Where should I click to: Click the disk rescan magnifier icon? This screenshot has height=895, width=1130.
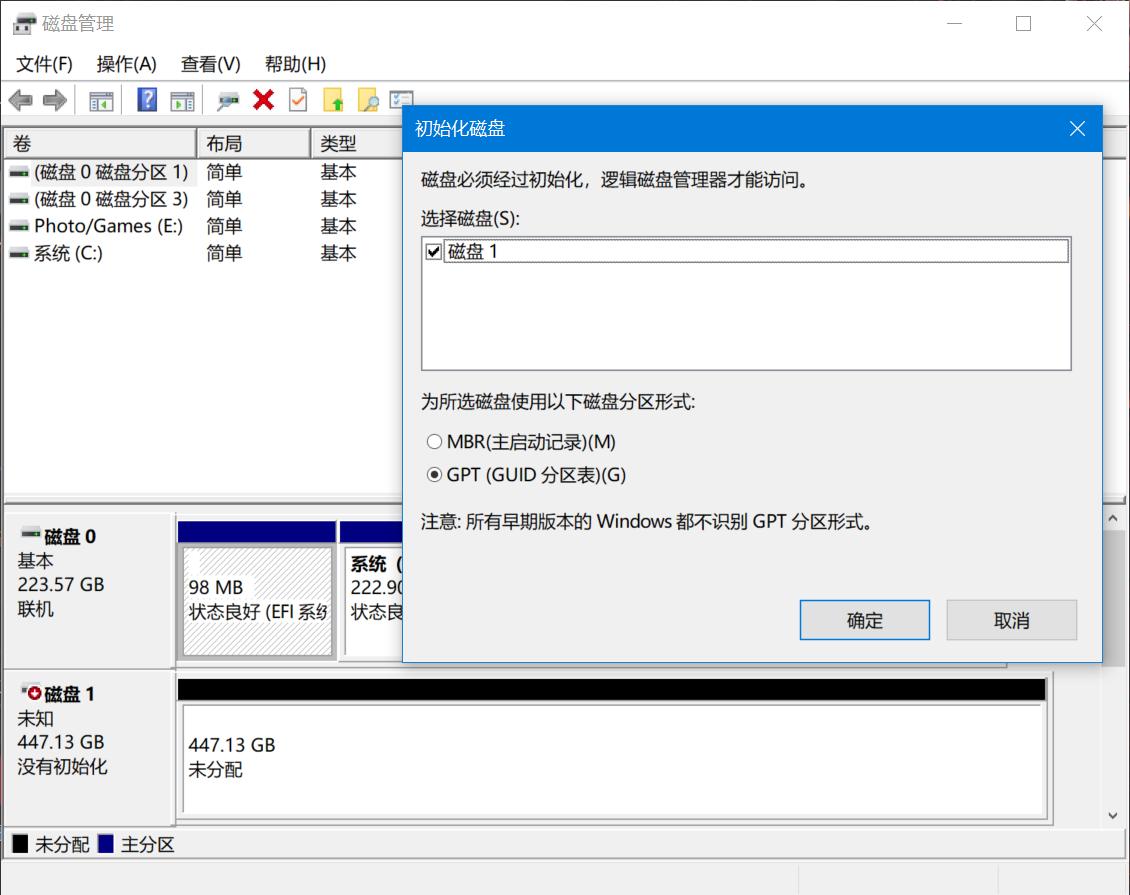226,100
